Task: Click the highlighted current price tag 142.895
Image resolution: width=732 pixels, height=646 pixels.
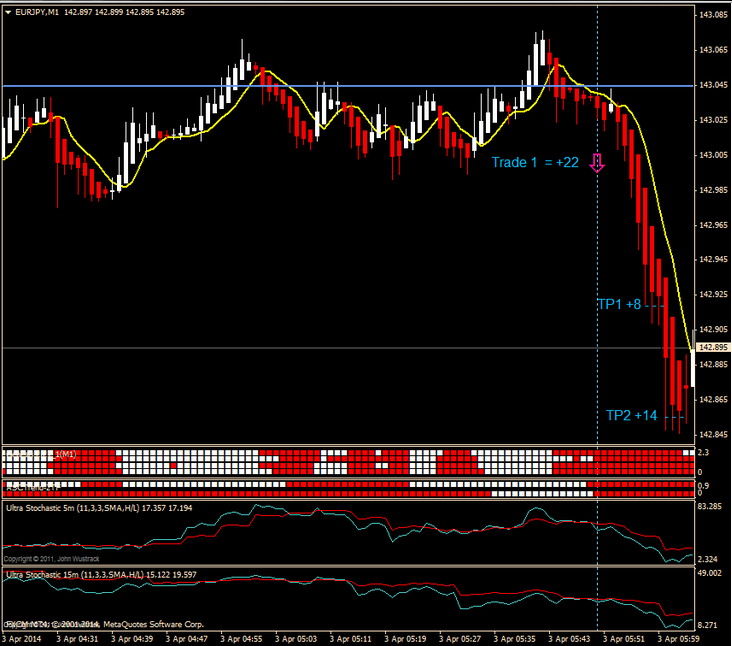Action: tap(713, 347)
